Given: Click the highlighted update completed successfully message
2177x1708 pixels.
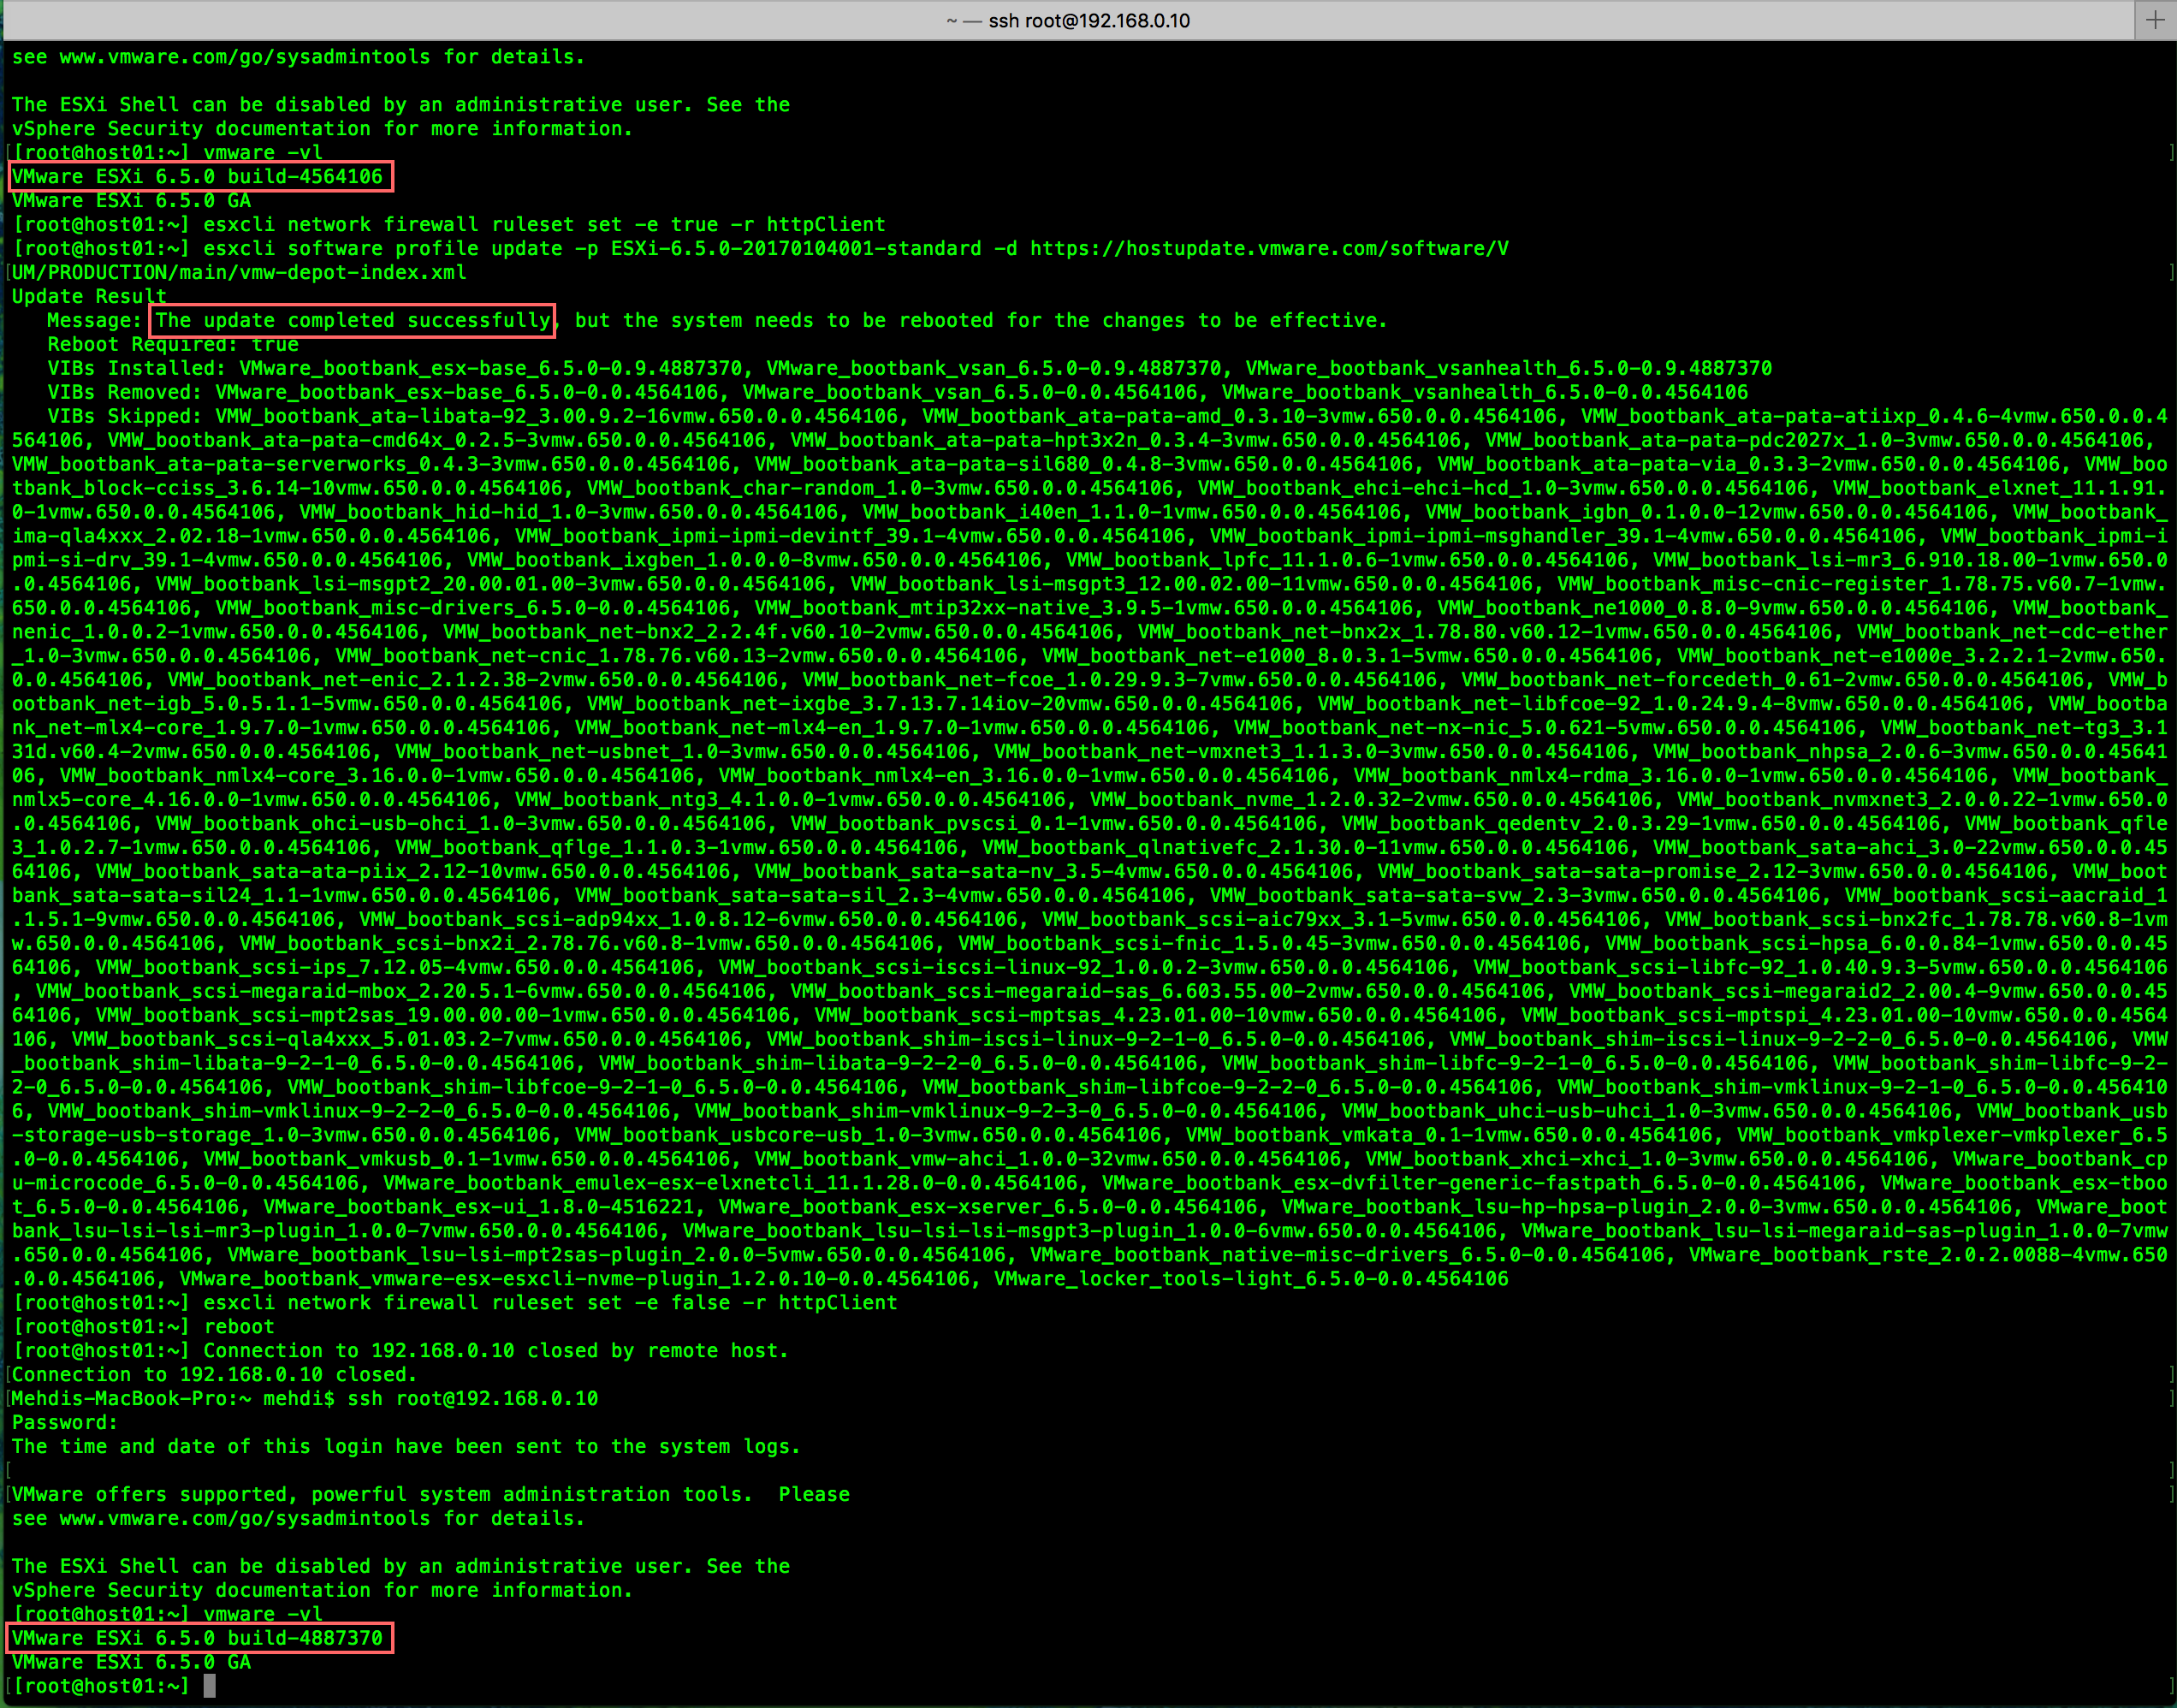Looking at the screenshot, I should (352, 320).
